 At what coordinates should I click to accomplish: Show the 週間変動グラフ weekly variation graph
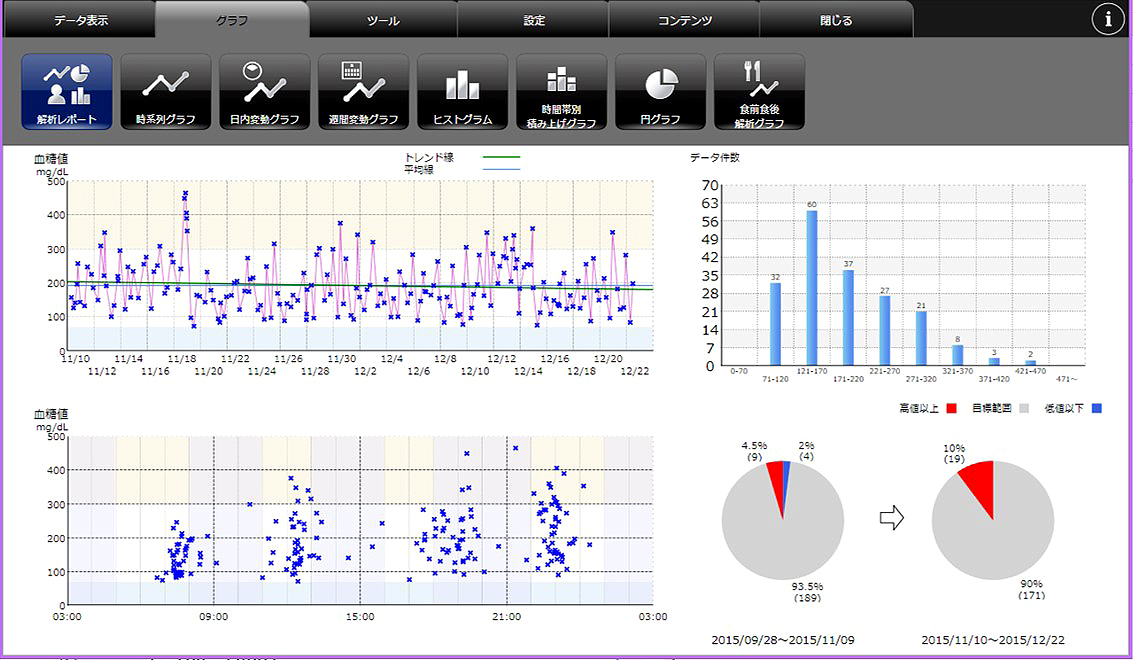[x=363, y=92]
